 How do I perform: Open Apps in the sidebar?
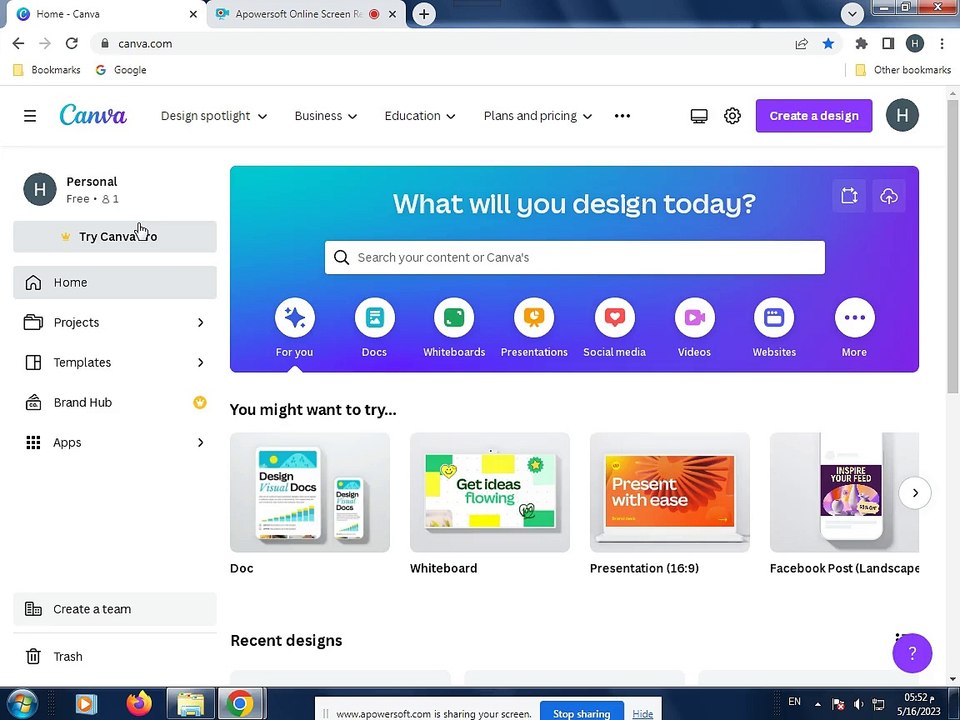[x=114, y=443]
